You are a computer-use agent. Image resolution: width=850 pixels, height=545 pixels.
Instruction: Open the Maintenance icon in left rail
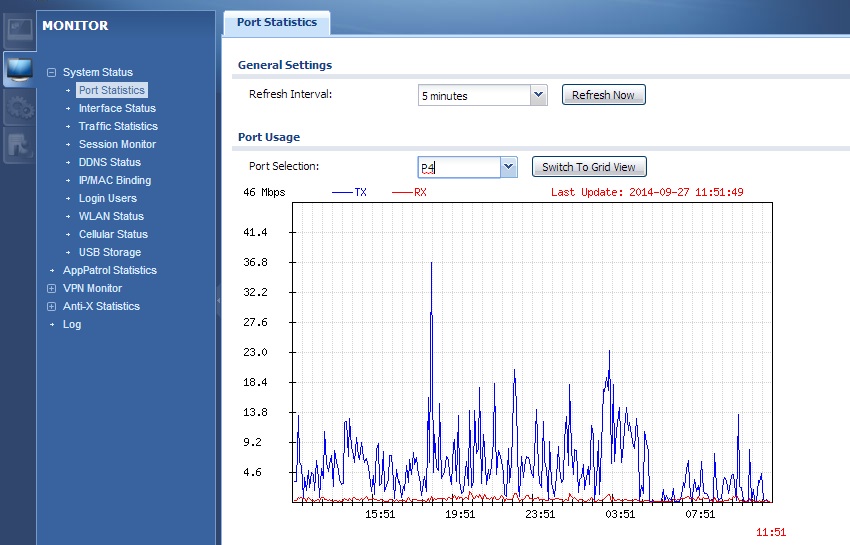[x=19, y=145]
